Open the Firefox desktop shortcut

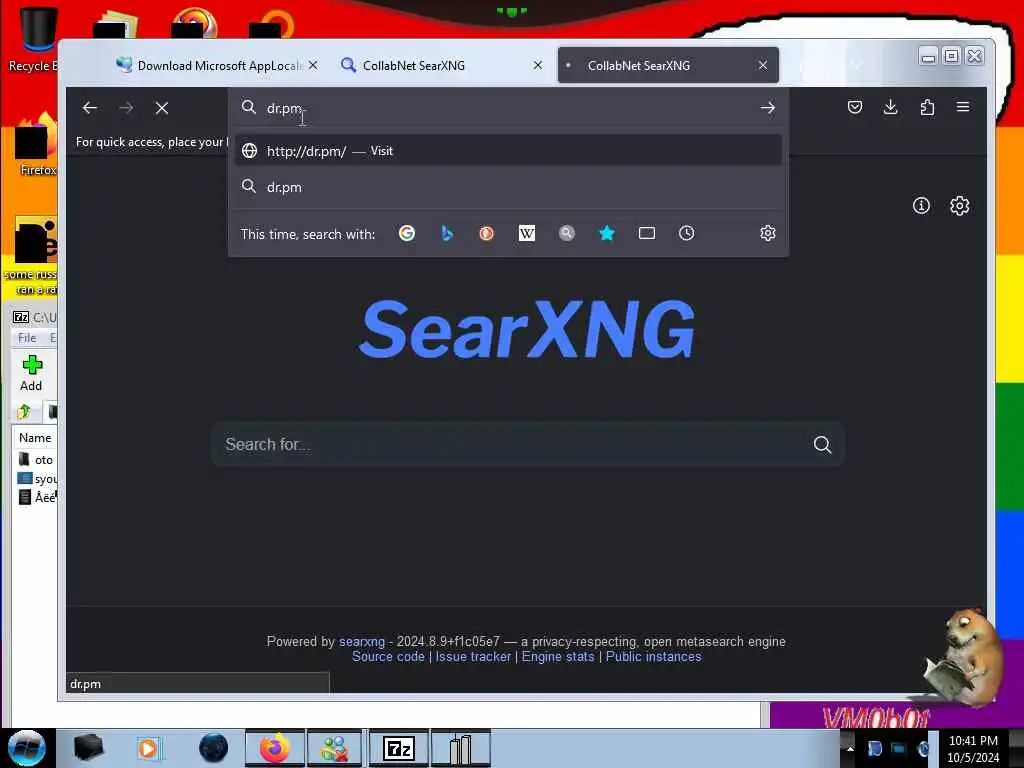34,145
